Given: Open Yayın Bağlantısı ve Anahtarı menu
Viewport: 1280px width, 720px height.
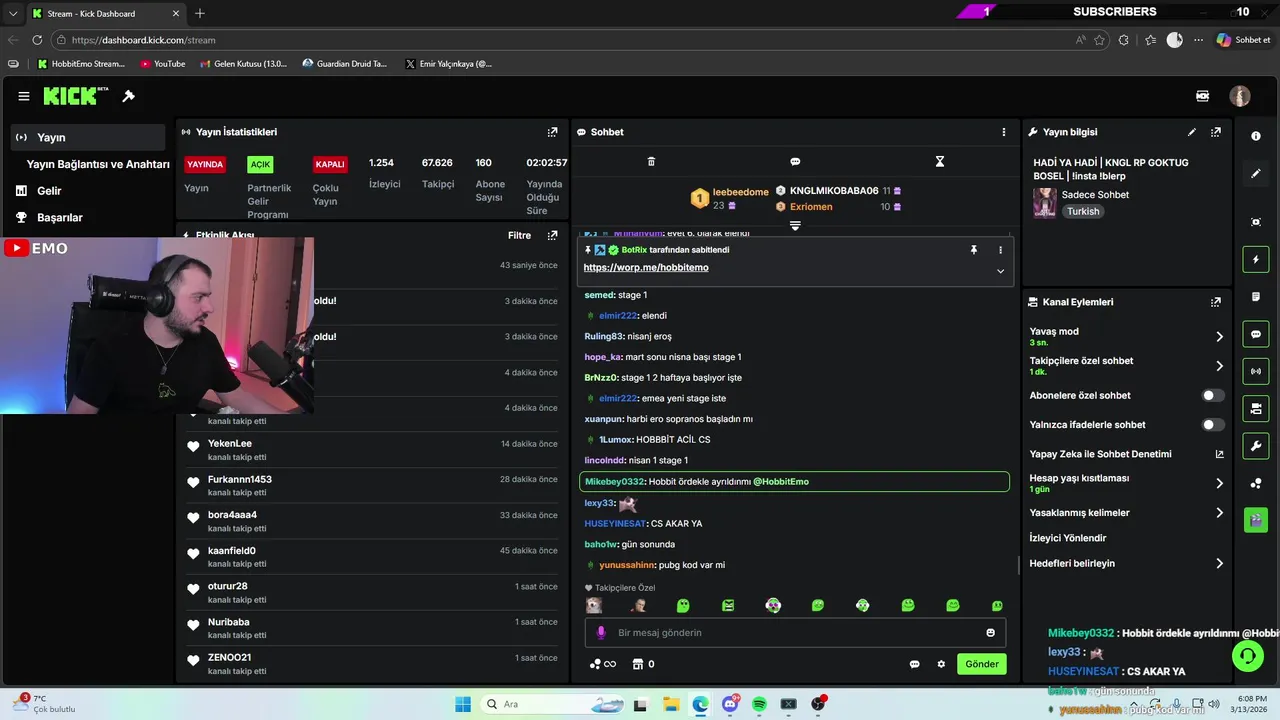Looking at the screenshot, I should pos(98,164).
